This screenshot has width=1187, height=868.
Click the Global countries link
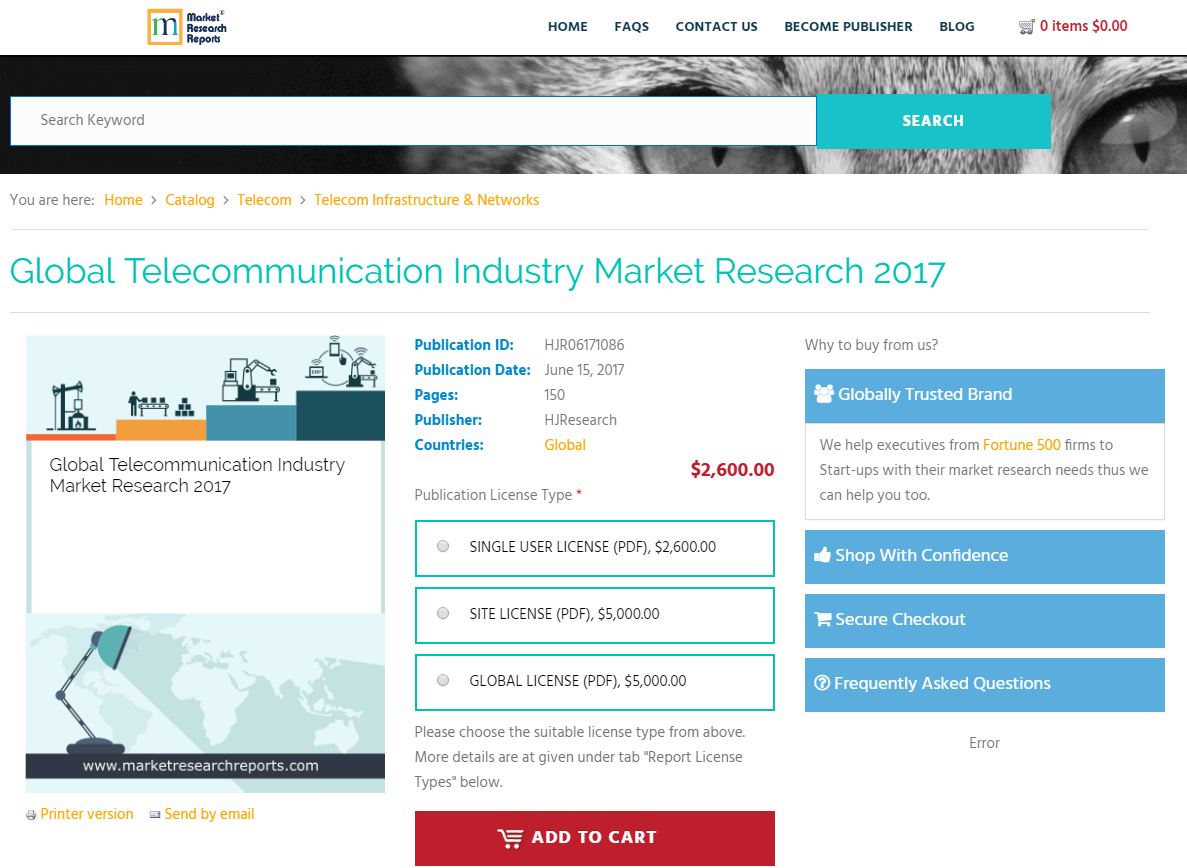point(565,445)
